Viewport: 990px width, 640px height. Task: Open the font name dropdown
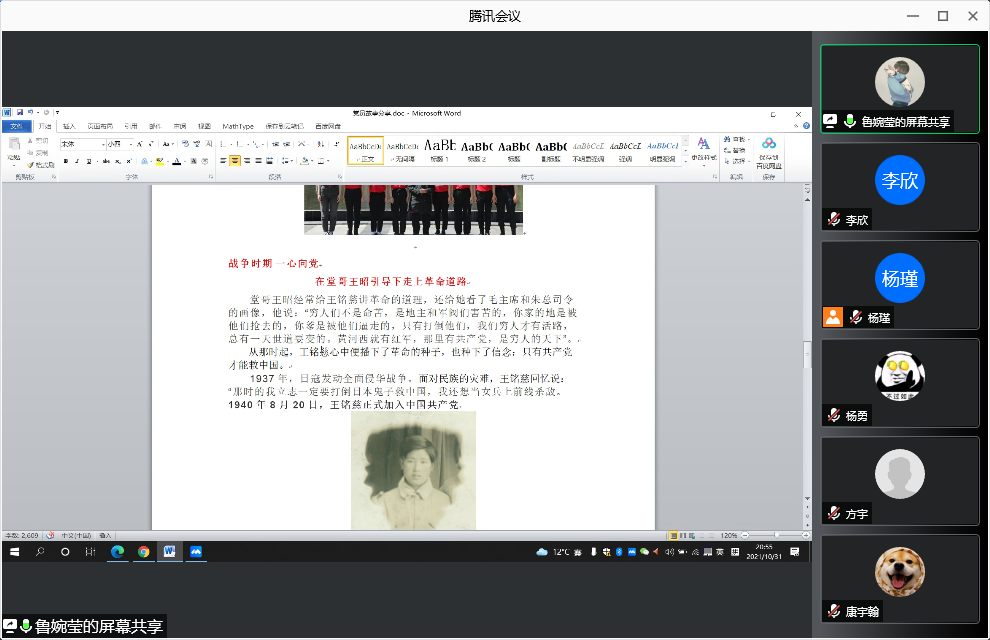[x=102, y=144]
